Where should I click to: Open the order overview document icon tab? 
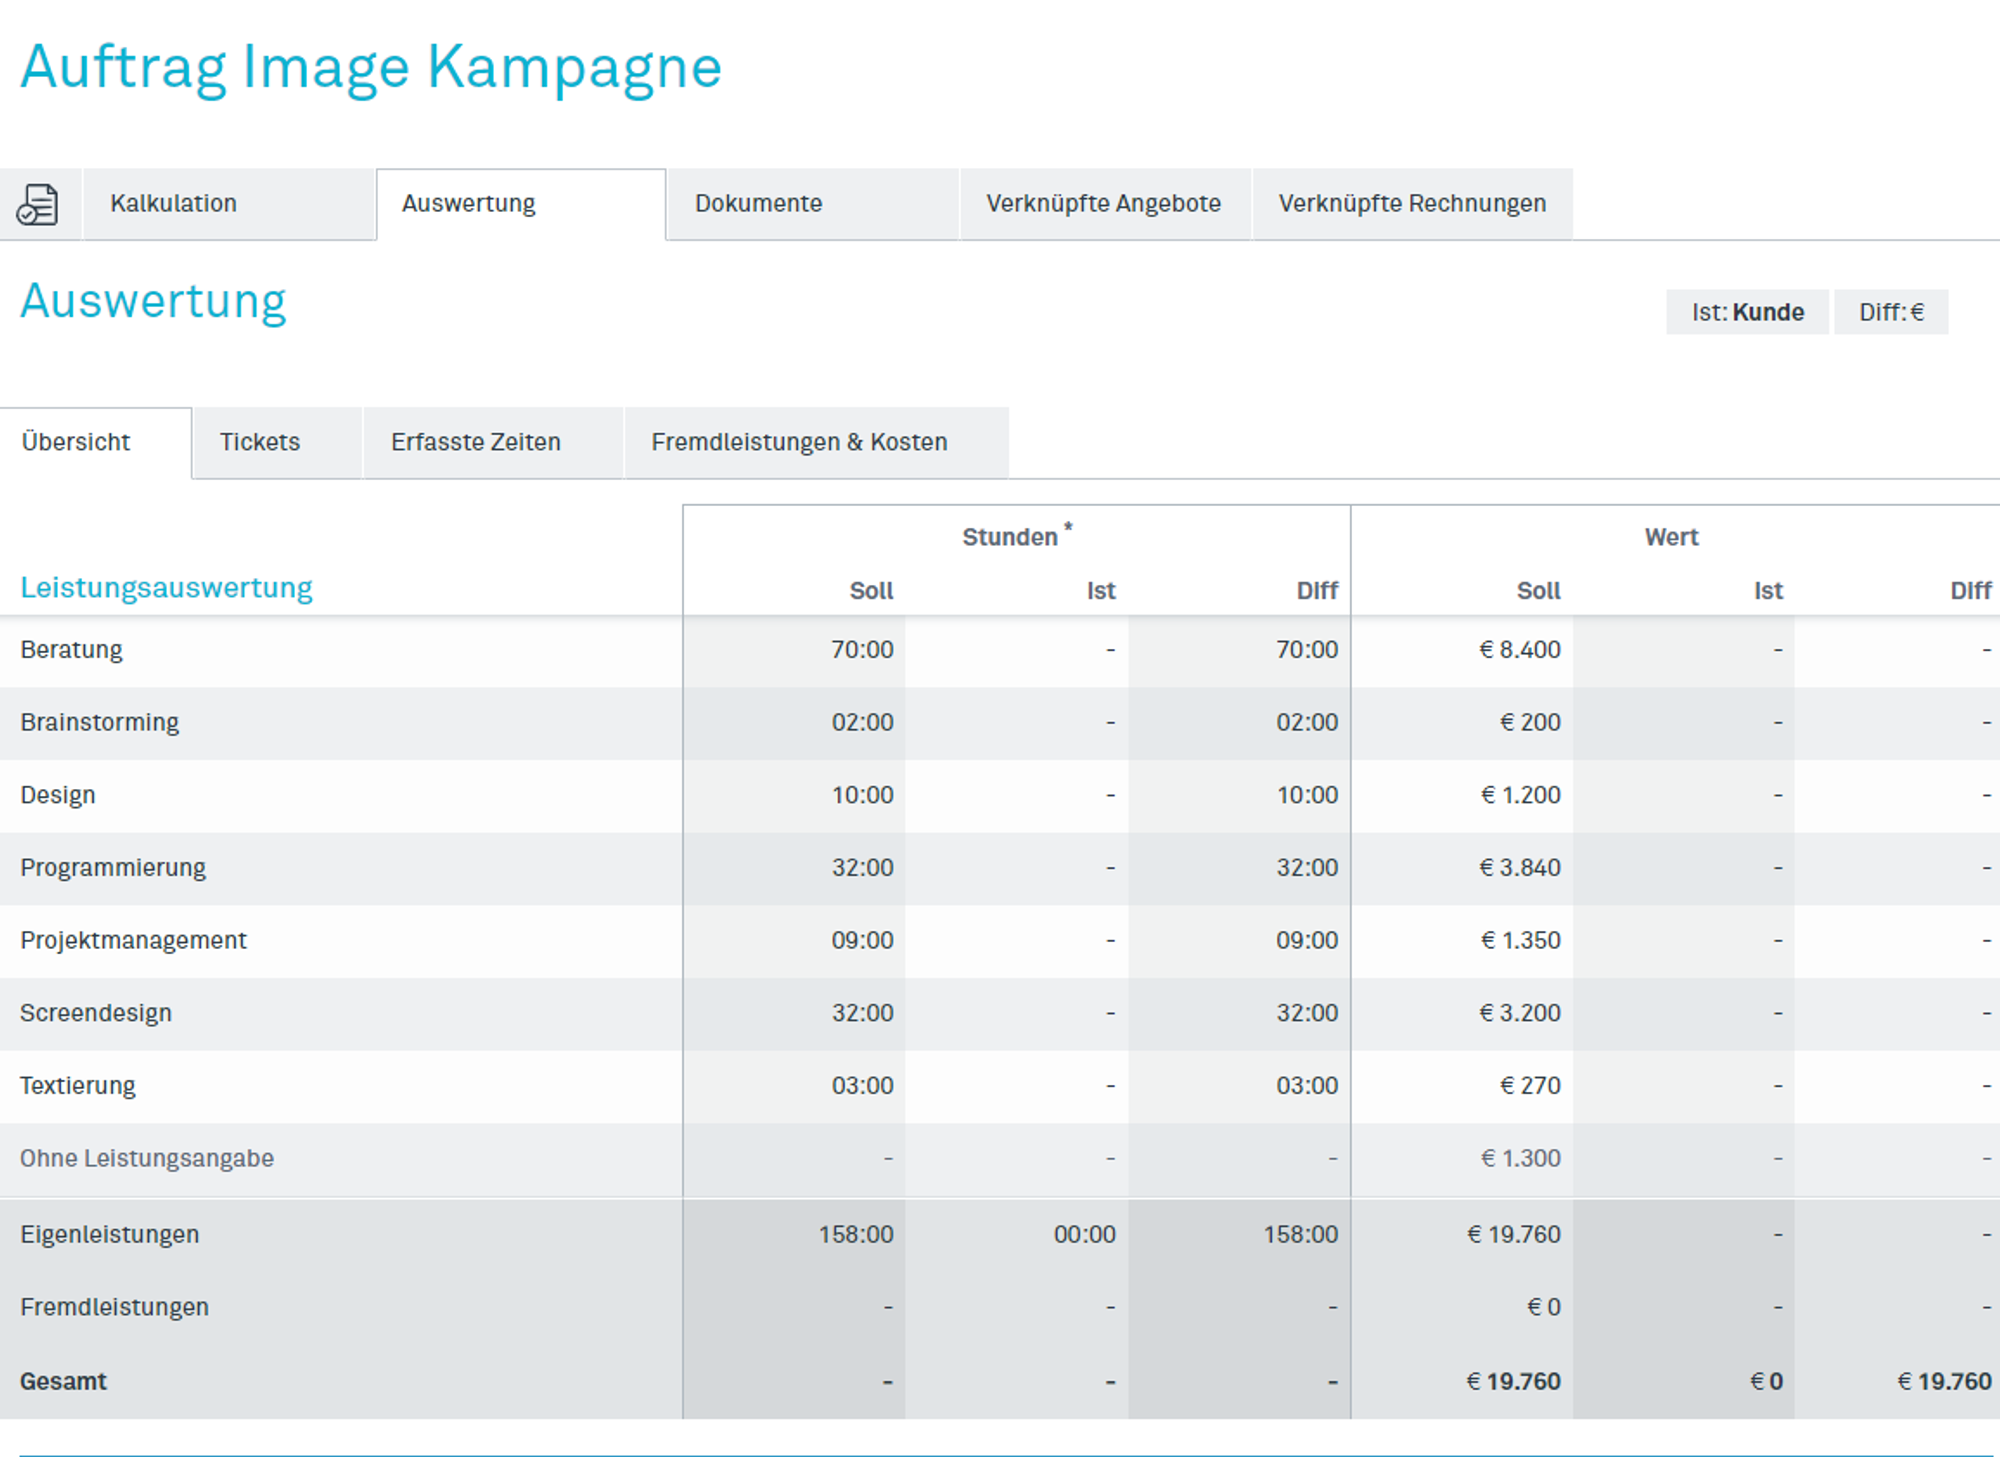38,204
